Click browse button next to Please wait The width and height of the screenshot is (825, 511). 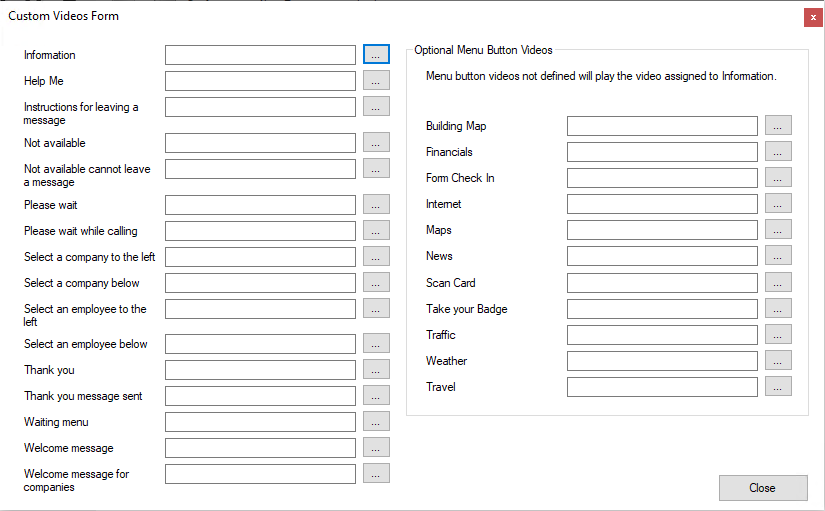pos(376,205)
